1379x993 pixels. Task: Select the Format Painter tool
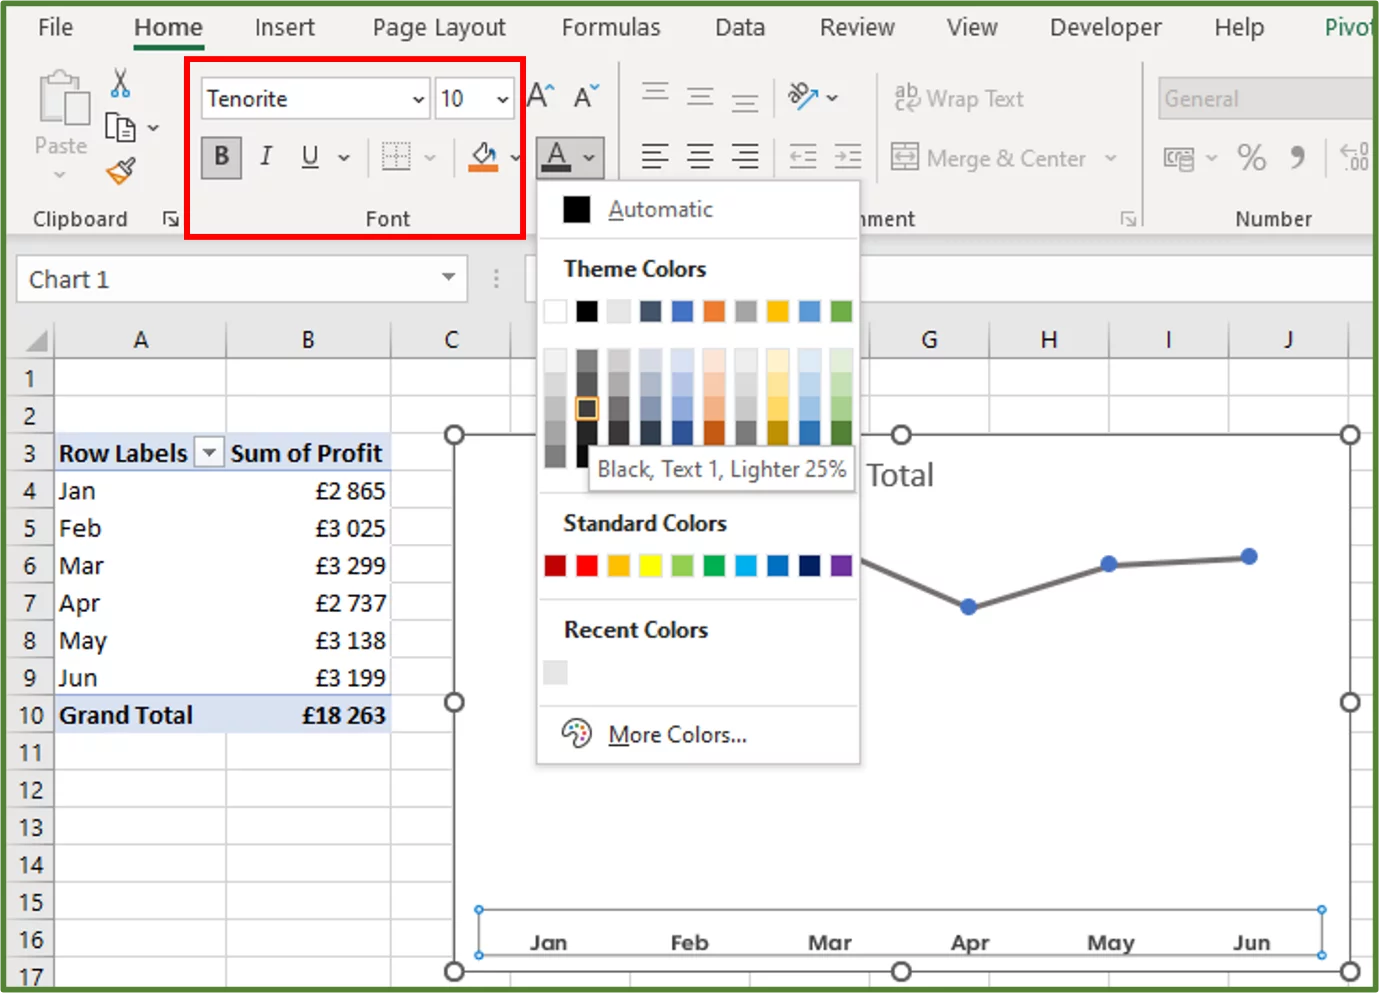pyautogui.click(x=117, y=170)
